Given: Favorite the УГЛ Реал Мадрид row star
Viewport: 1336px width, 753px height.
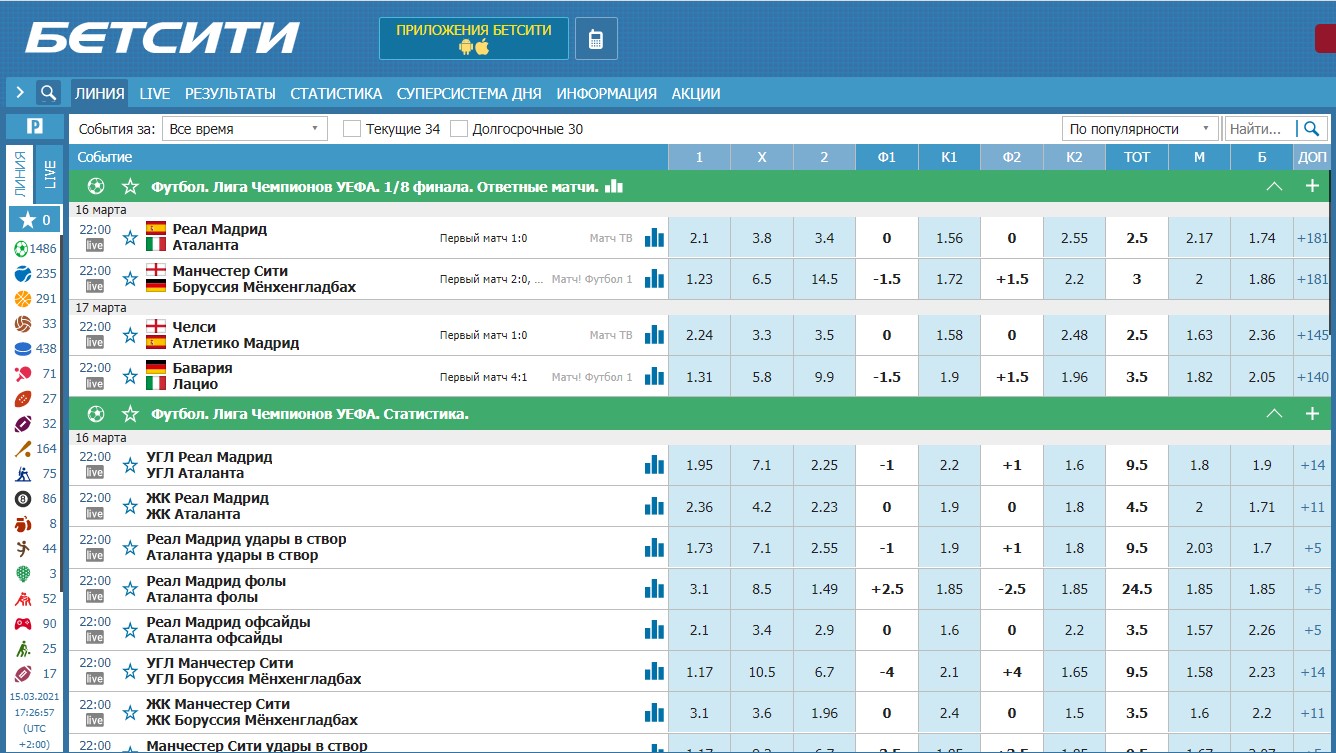Looking at the screenshot, I should [129, 465].
